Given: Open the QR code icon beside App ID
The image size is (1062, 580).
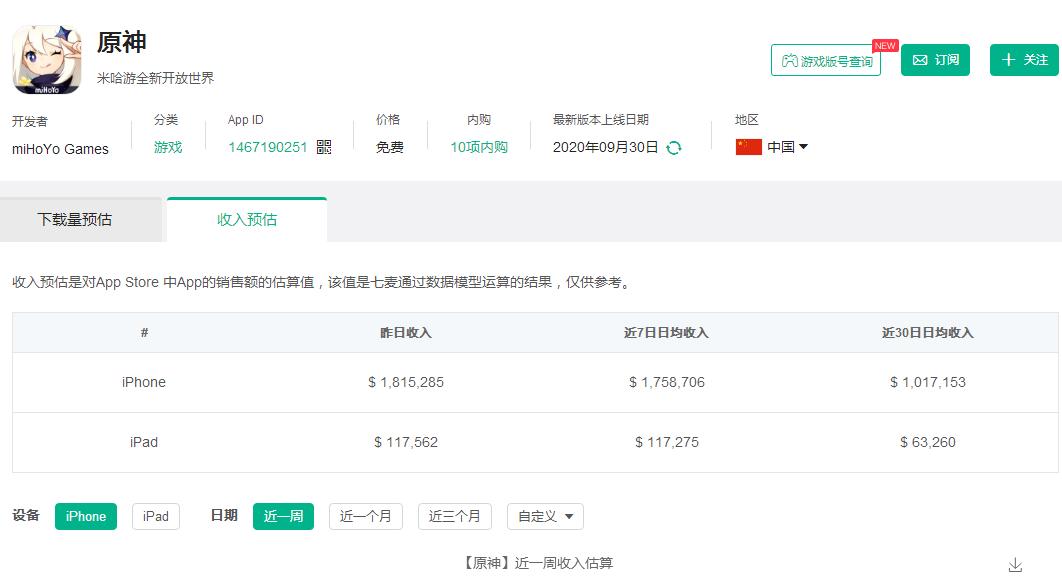Looking at the screenshot, I should (x=324, y=147).
